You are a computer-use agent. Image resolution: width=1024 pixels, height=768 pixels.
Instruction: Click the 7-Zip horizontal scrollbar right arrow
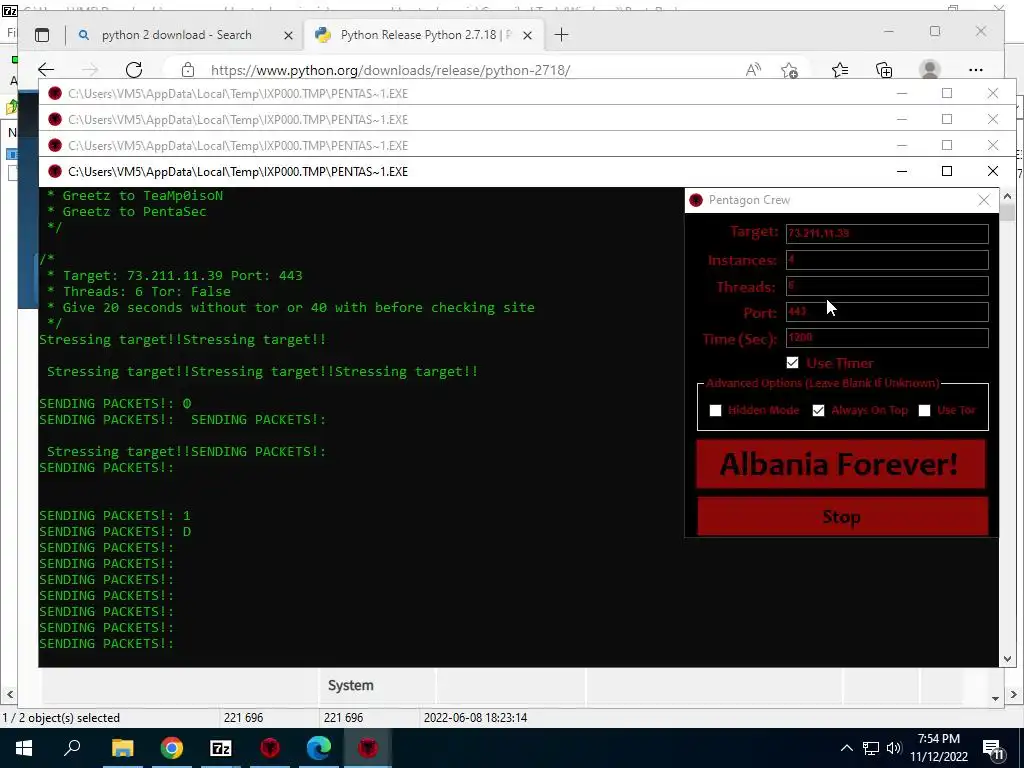coord(1014,696)
